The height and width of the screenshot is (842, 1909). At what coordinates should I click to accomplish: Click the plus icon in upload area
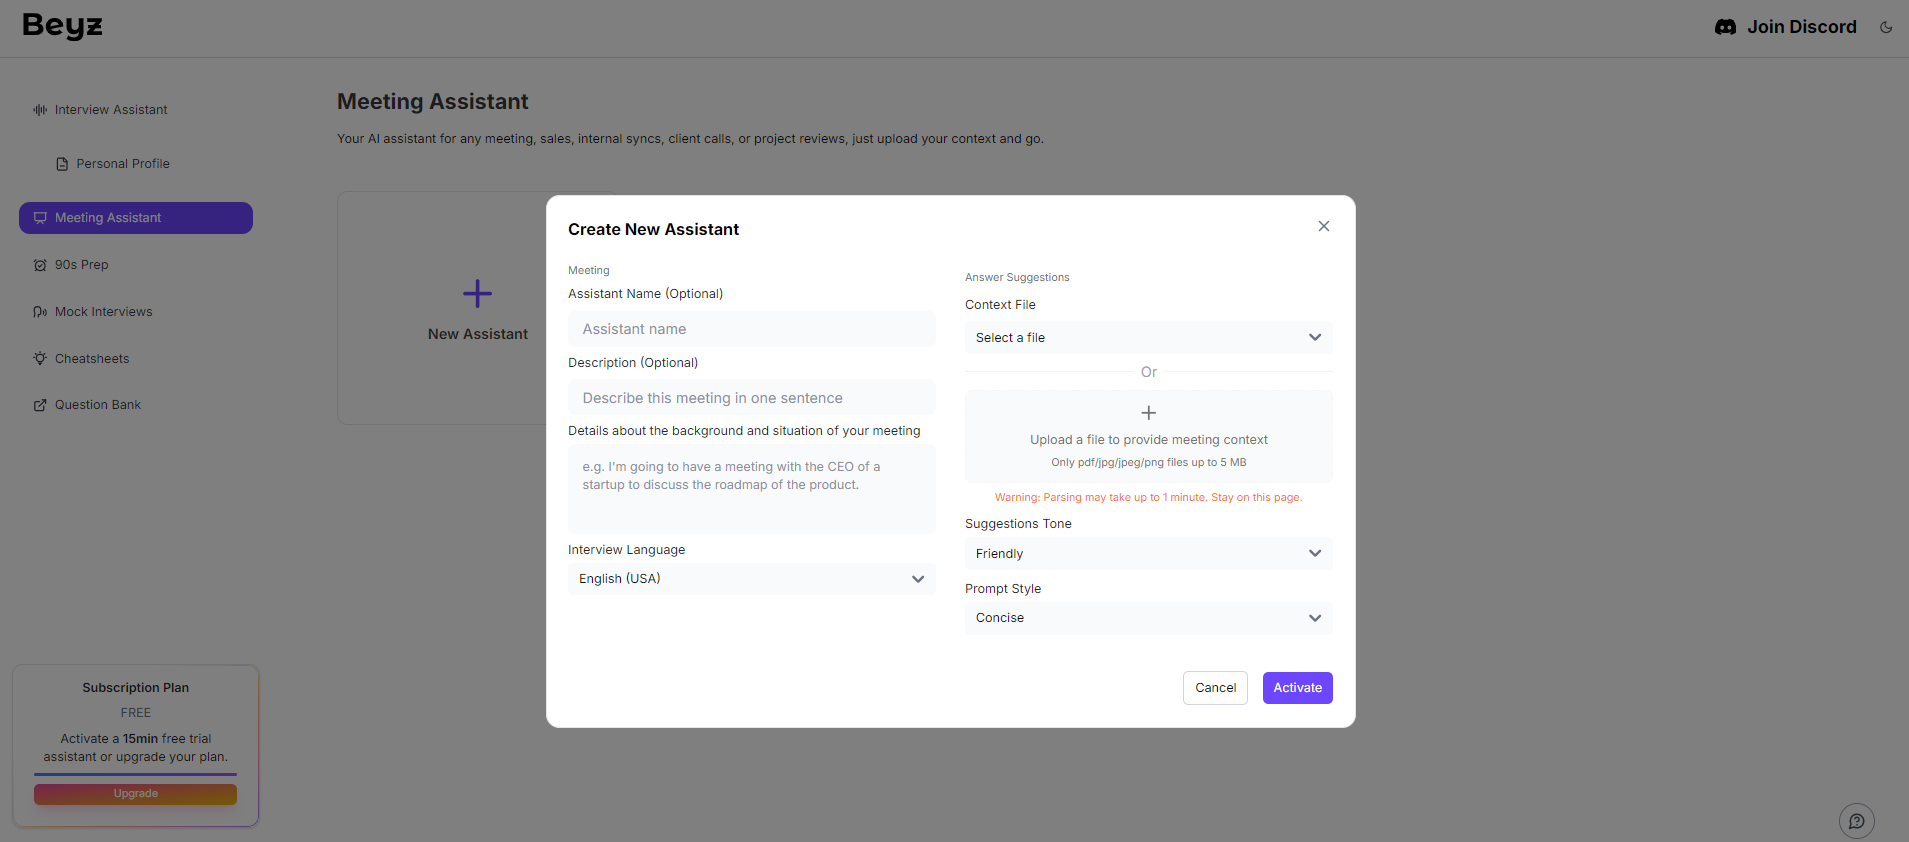tap(1148, 413)
